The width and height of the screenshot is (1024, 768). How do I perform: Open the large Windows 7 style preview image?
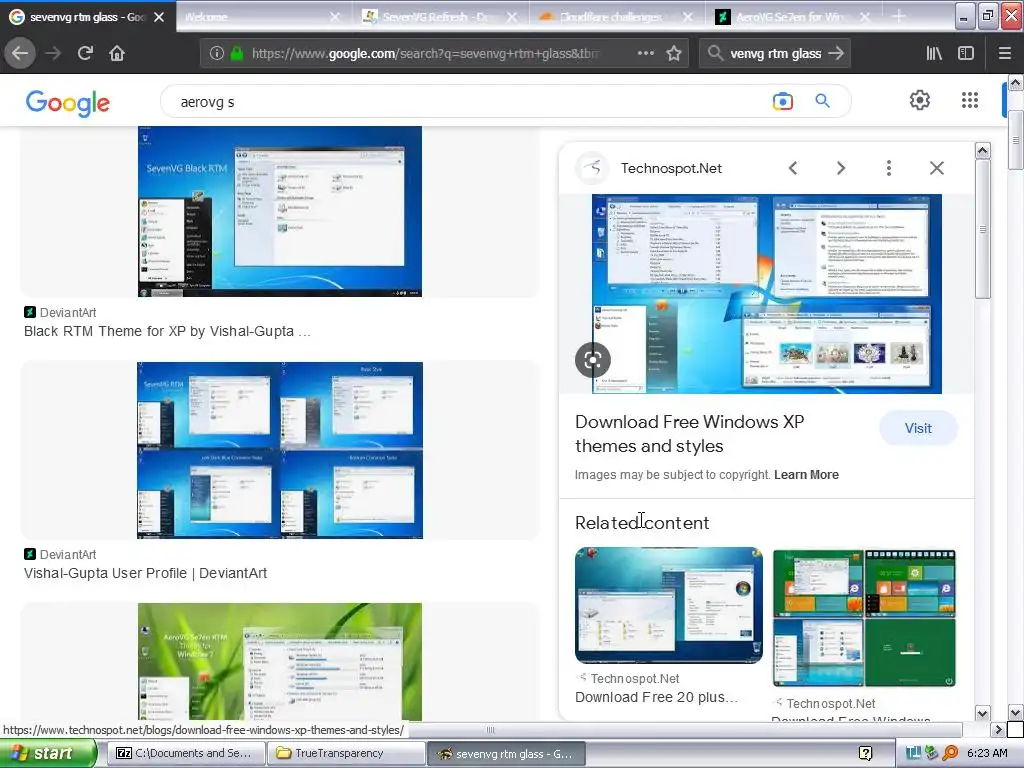(x=767, y=294)
